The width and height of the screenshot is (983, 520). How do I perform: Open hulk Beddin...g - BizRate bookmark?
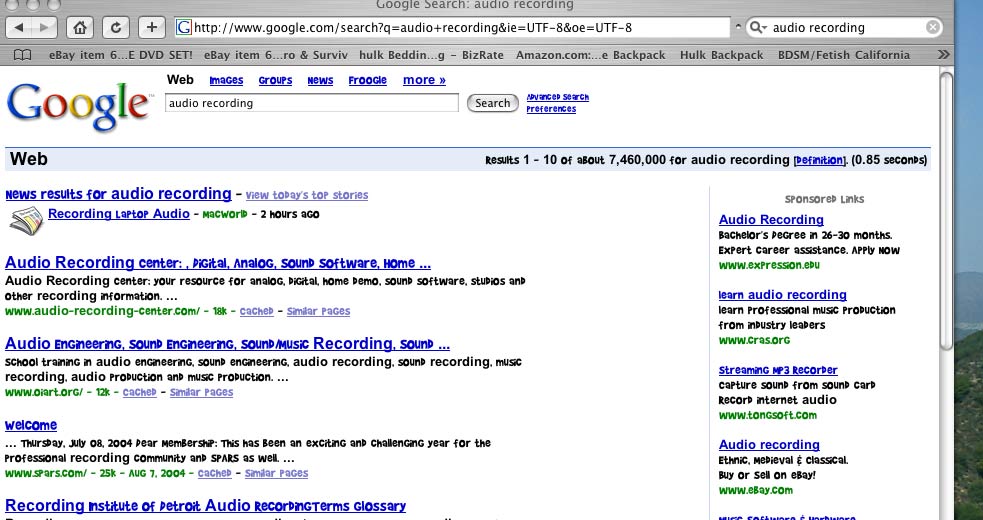431,55
